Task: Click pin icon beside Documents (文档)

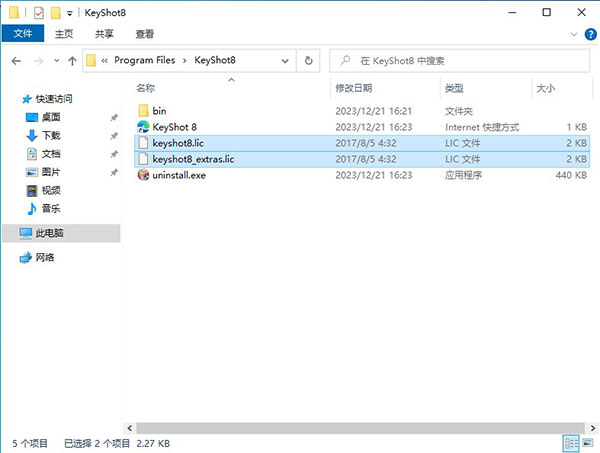Action: (x=114, y=154)
